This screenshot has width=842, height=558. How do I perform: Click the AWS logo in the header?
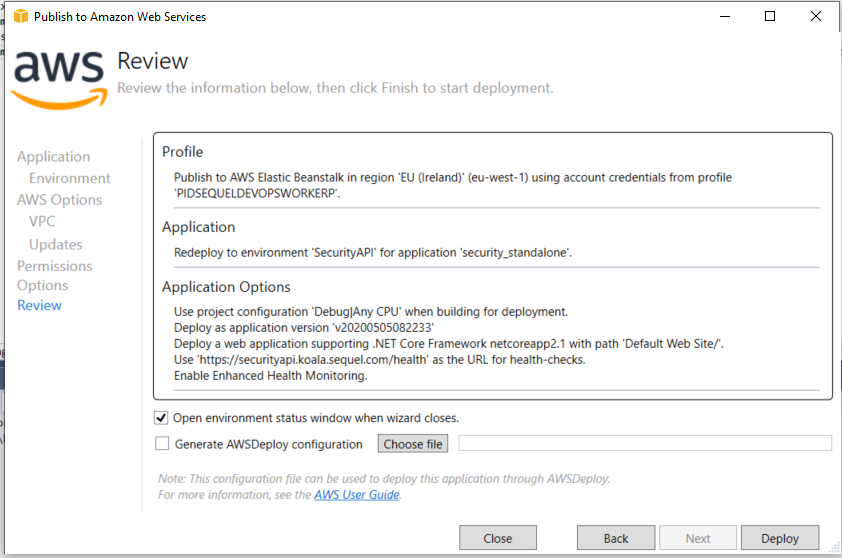[59, 80]
